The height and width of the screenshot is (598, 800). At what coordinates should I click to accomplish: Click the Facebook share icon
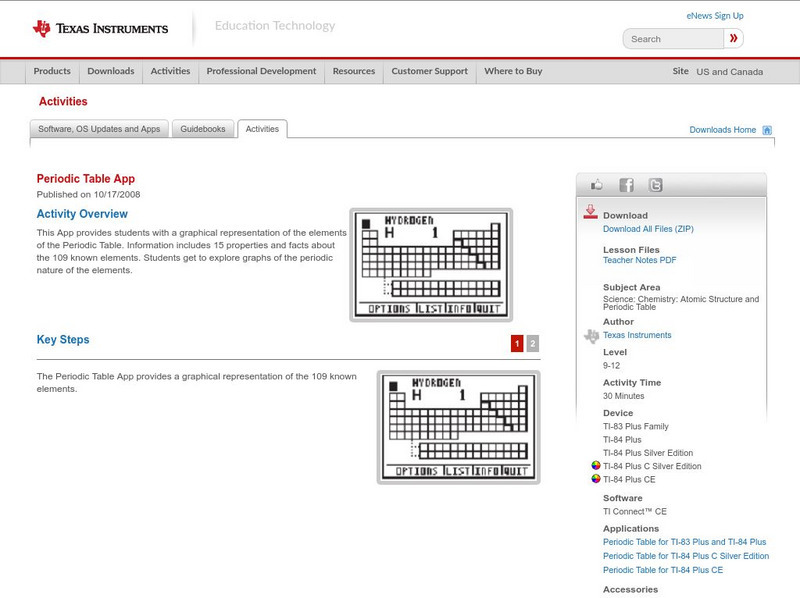tap(626, 184)
